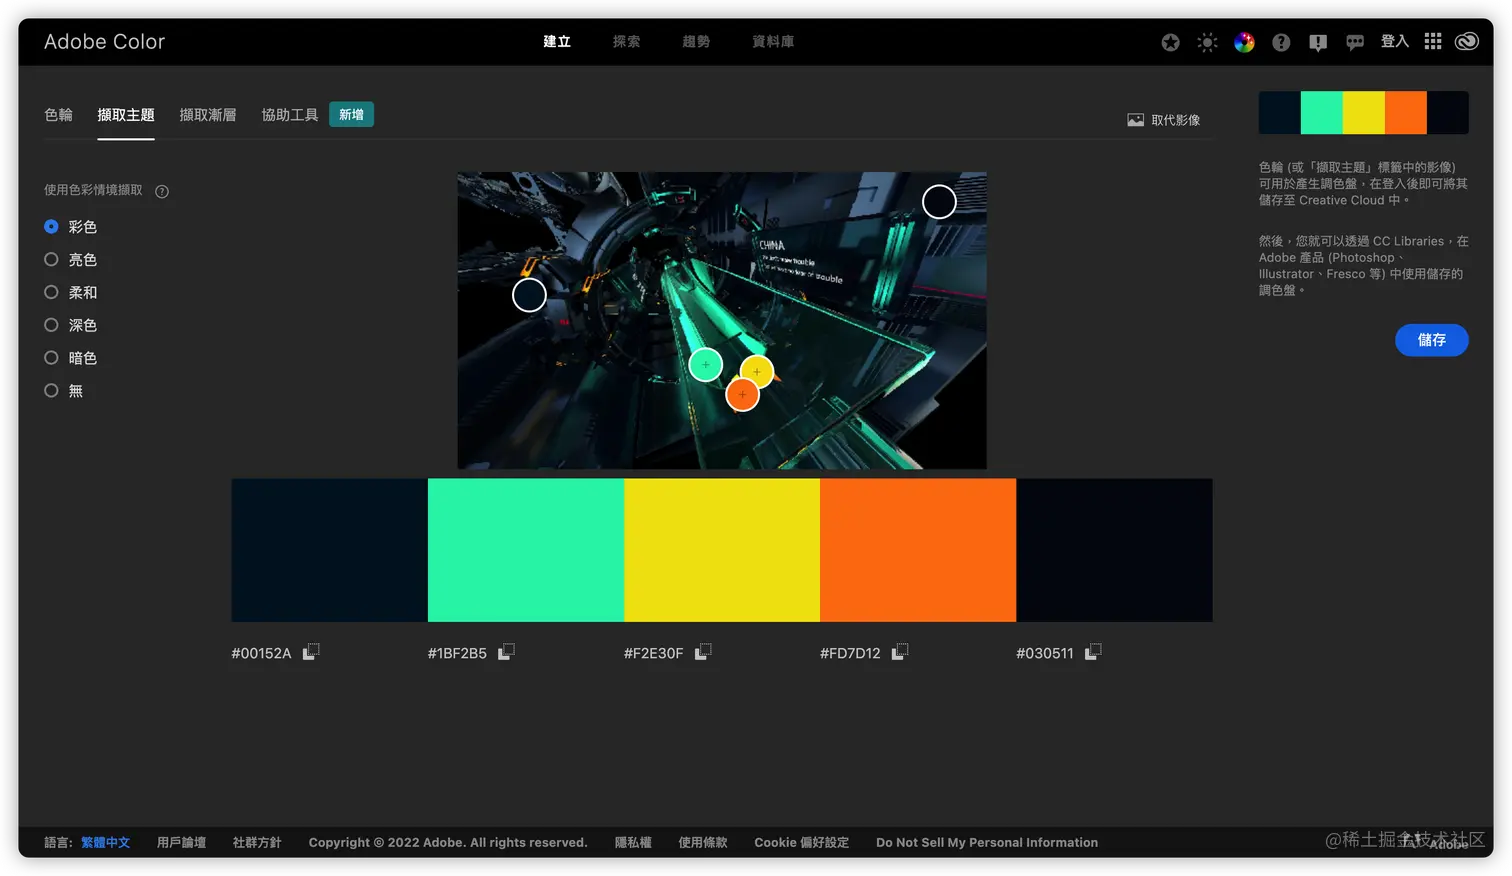Image resolution: width=1512 pixels, height=876 pixels.
Task: Toggle the sun brightness theme icon
Action: click(x=1207, y=42)
